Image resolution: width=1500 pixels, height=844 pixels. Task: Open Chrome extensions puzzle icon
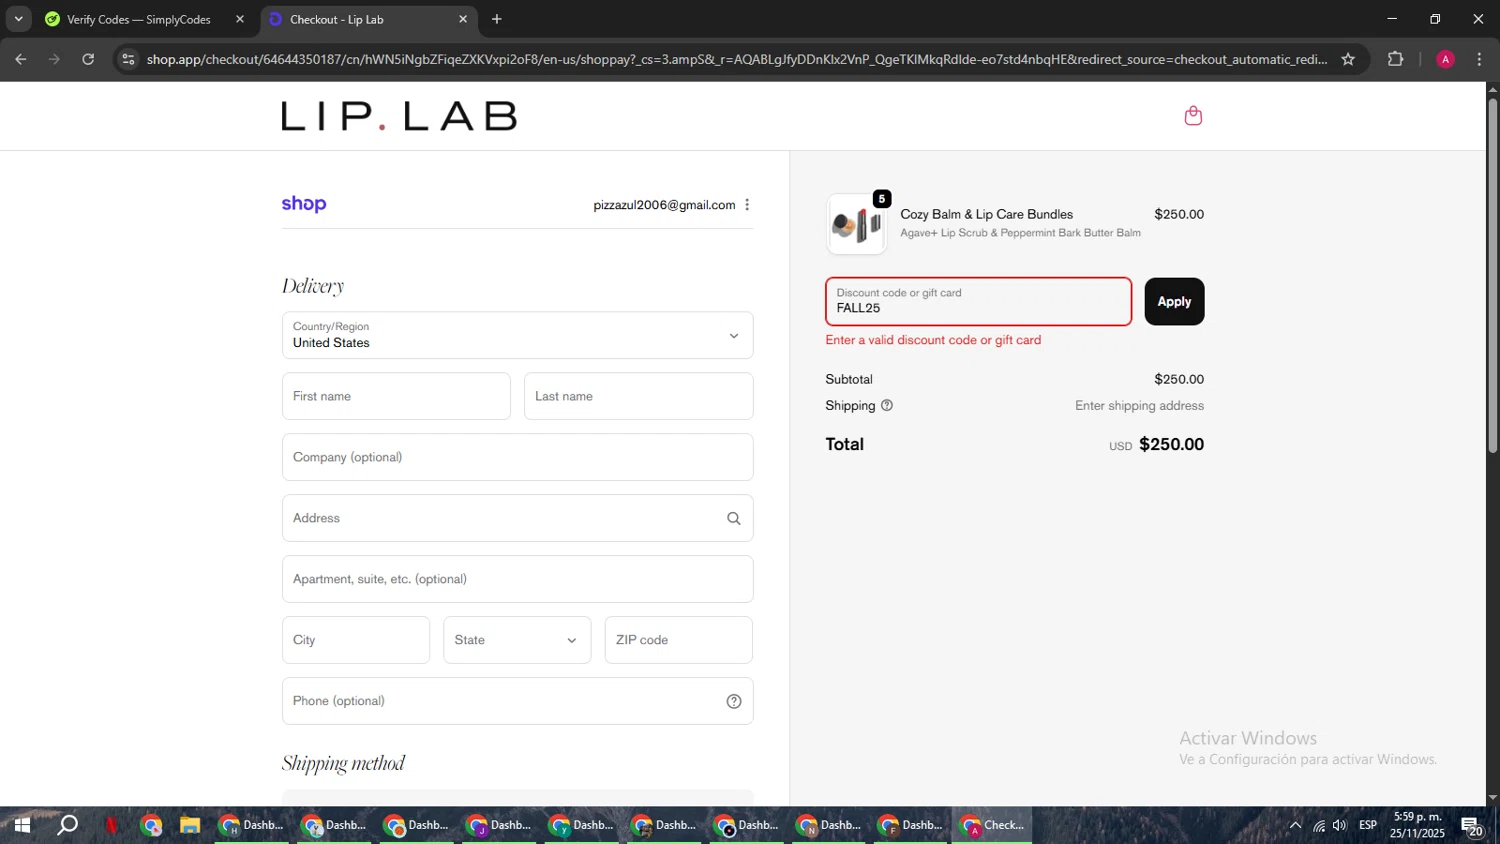point(1396,59)
